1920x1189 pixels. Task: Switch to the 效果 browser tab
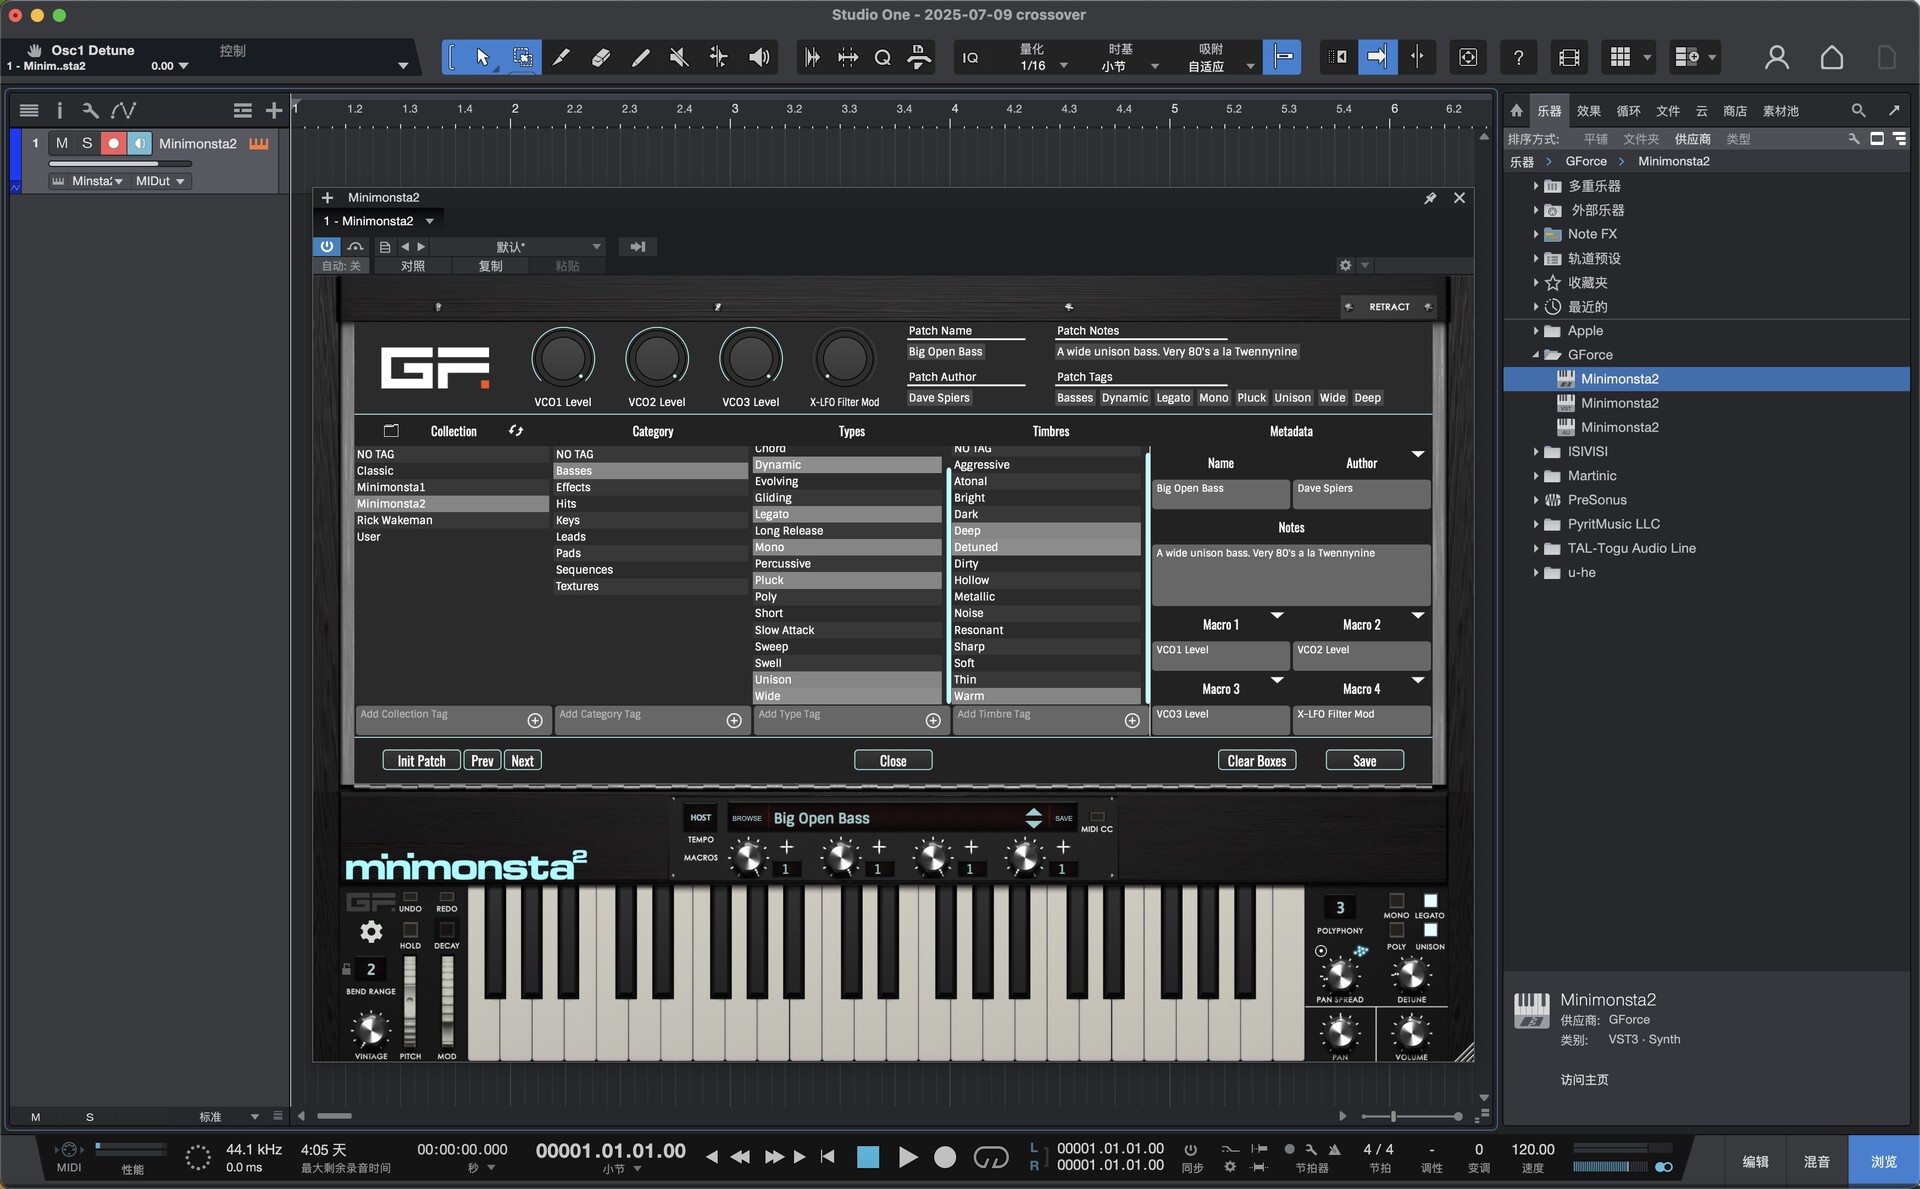tap(1588, 111)
